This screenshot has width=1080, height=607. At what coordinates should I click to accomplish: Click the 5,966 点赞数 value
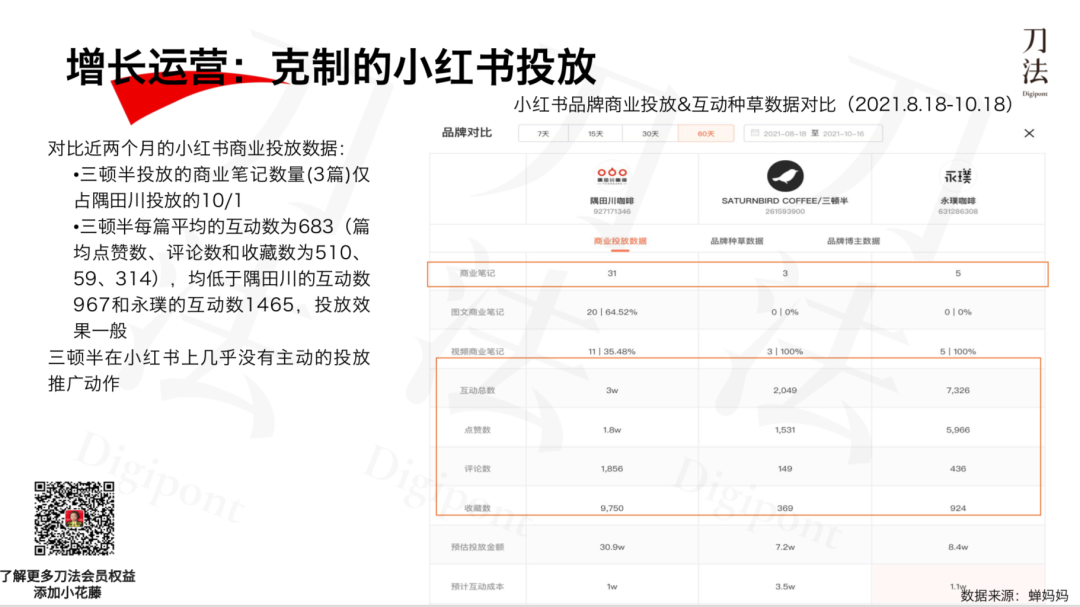958,430
